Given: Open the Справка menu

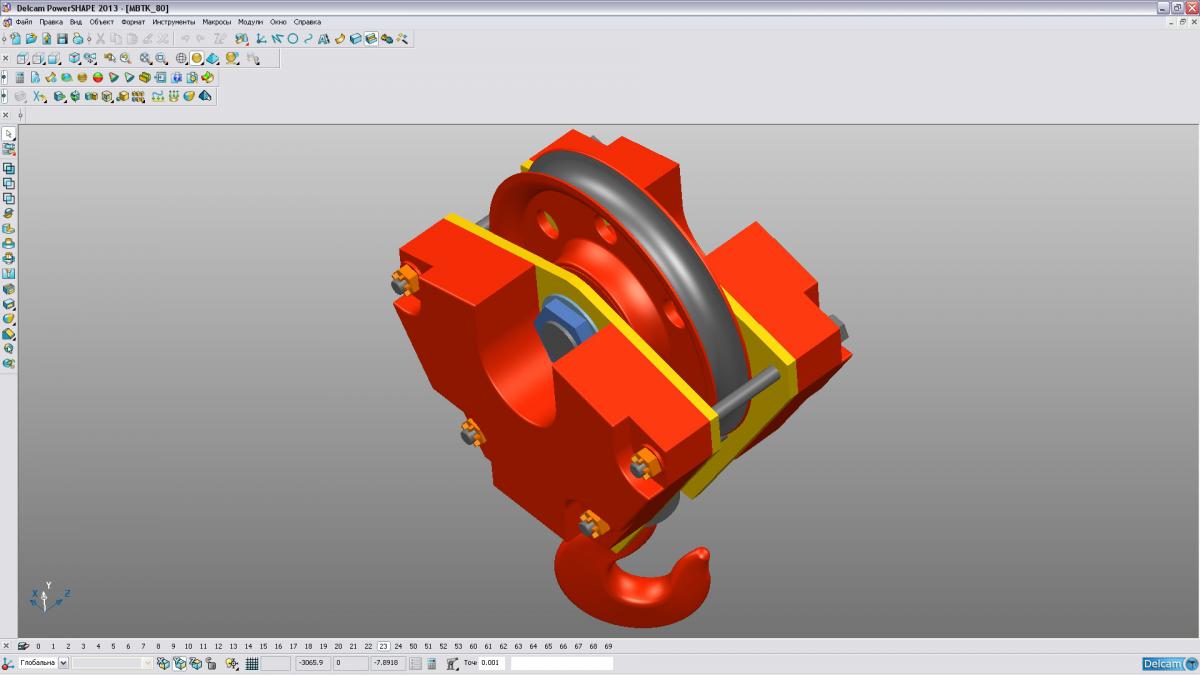Looking at the screenshot, I should (x=307, y=21).
